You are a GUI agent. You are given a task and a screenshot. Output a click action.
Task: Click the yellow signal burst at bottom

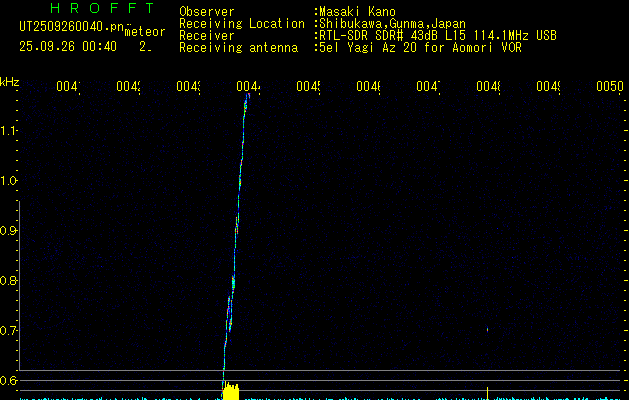pyautogui.click(x=231, y=387)
